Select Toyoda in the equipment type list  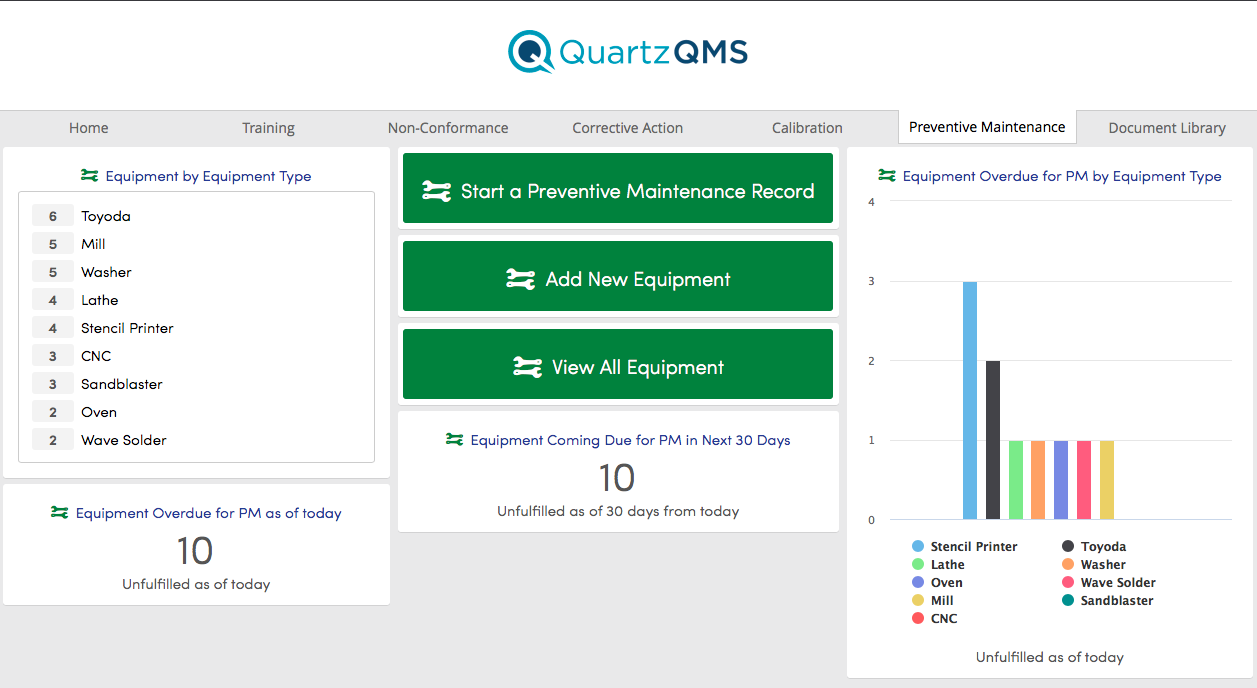click(196, 216)
